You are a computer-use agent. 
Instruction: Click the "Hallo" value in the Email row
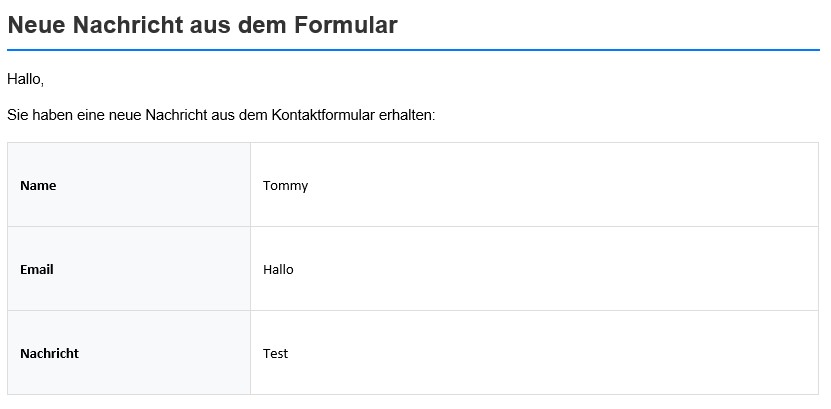[278, 269]
